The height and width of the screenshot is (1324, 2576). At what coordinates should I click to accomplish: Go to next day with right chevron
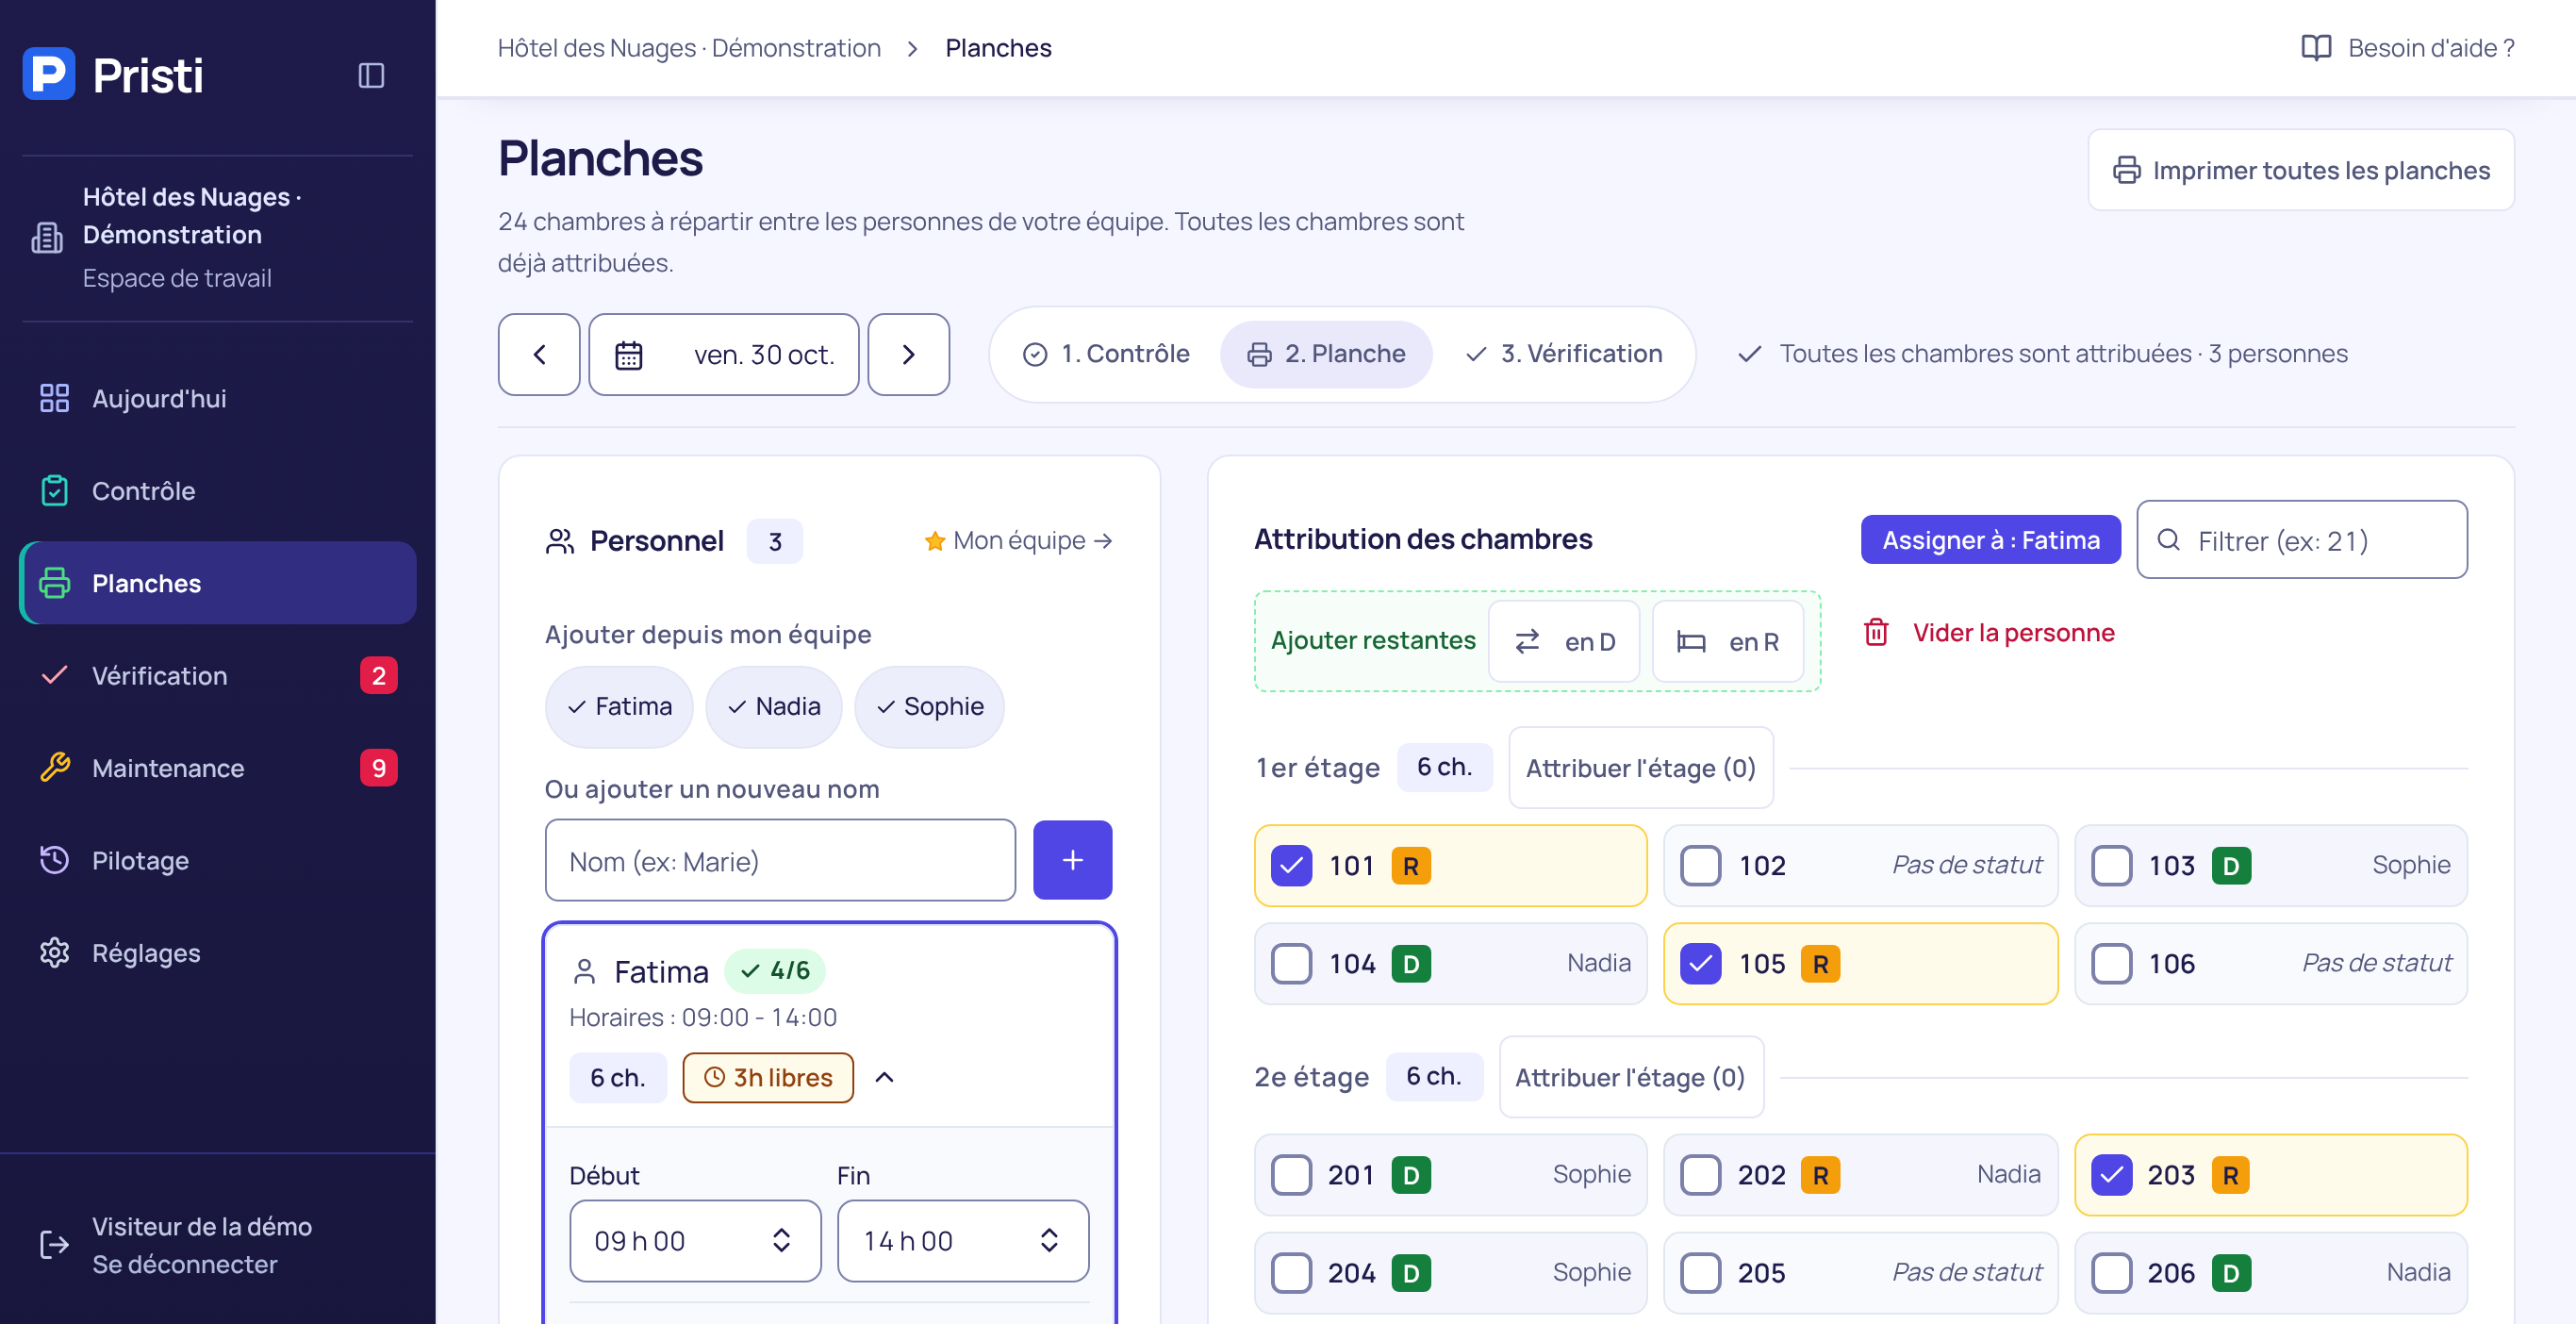[x=908, y=355]
